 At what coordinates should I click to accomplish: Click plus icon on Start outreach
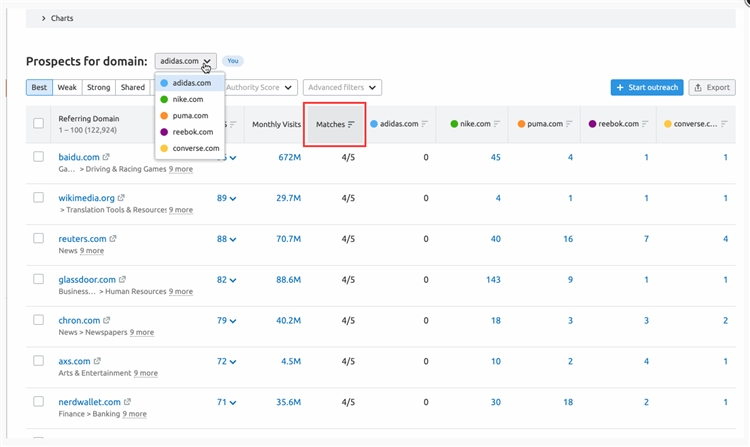tap(620, 87)
